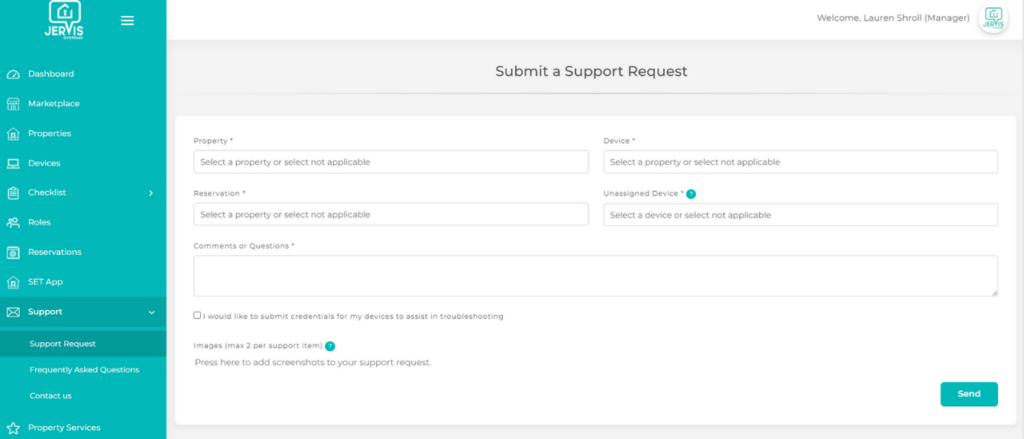Click the Properties house icon
This screenshot has height=439, width=1024.
point(13,134)
